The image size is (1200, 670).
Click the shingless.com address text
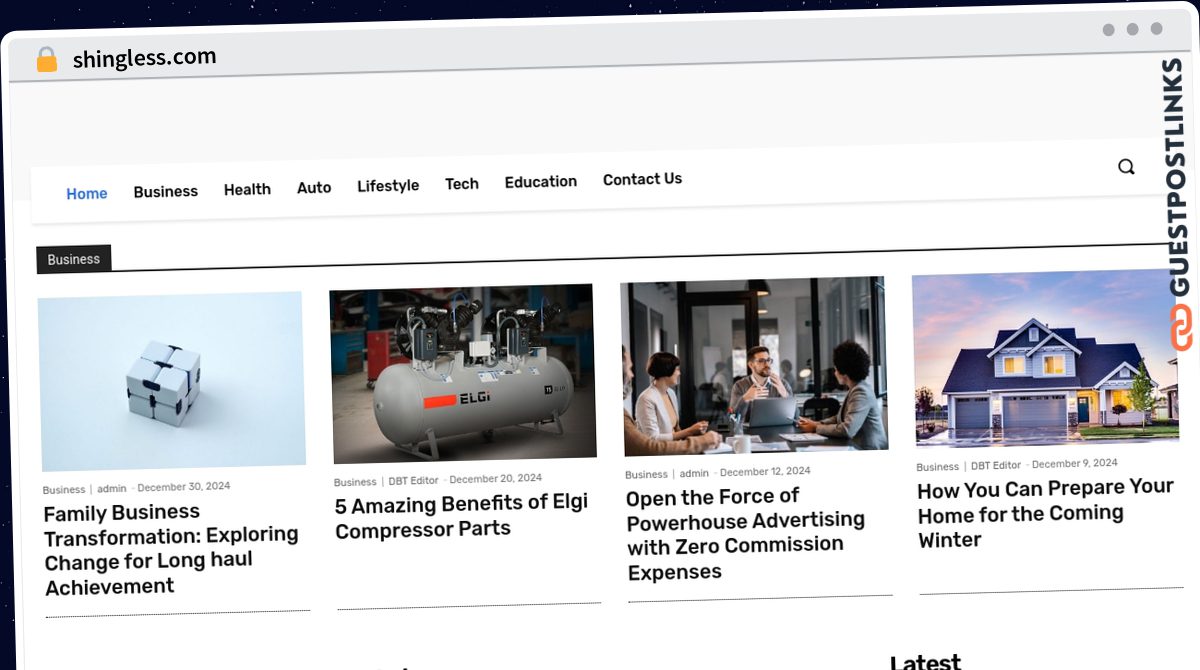tap(145, 58)
